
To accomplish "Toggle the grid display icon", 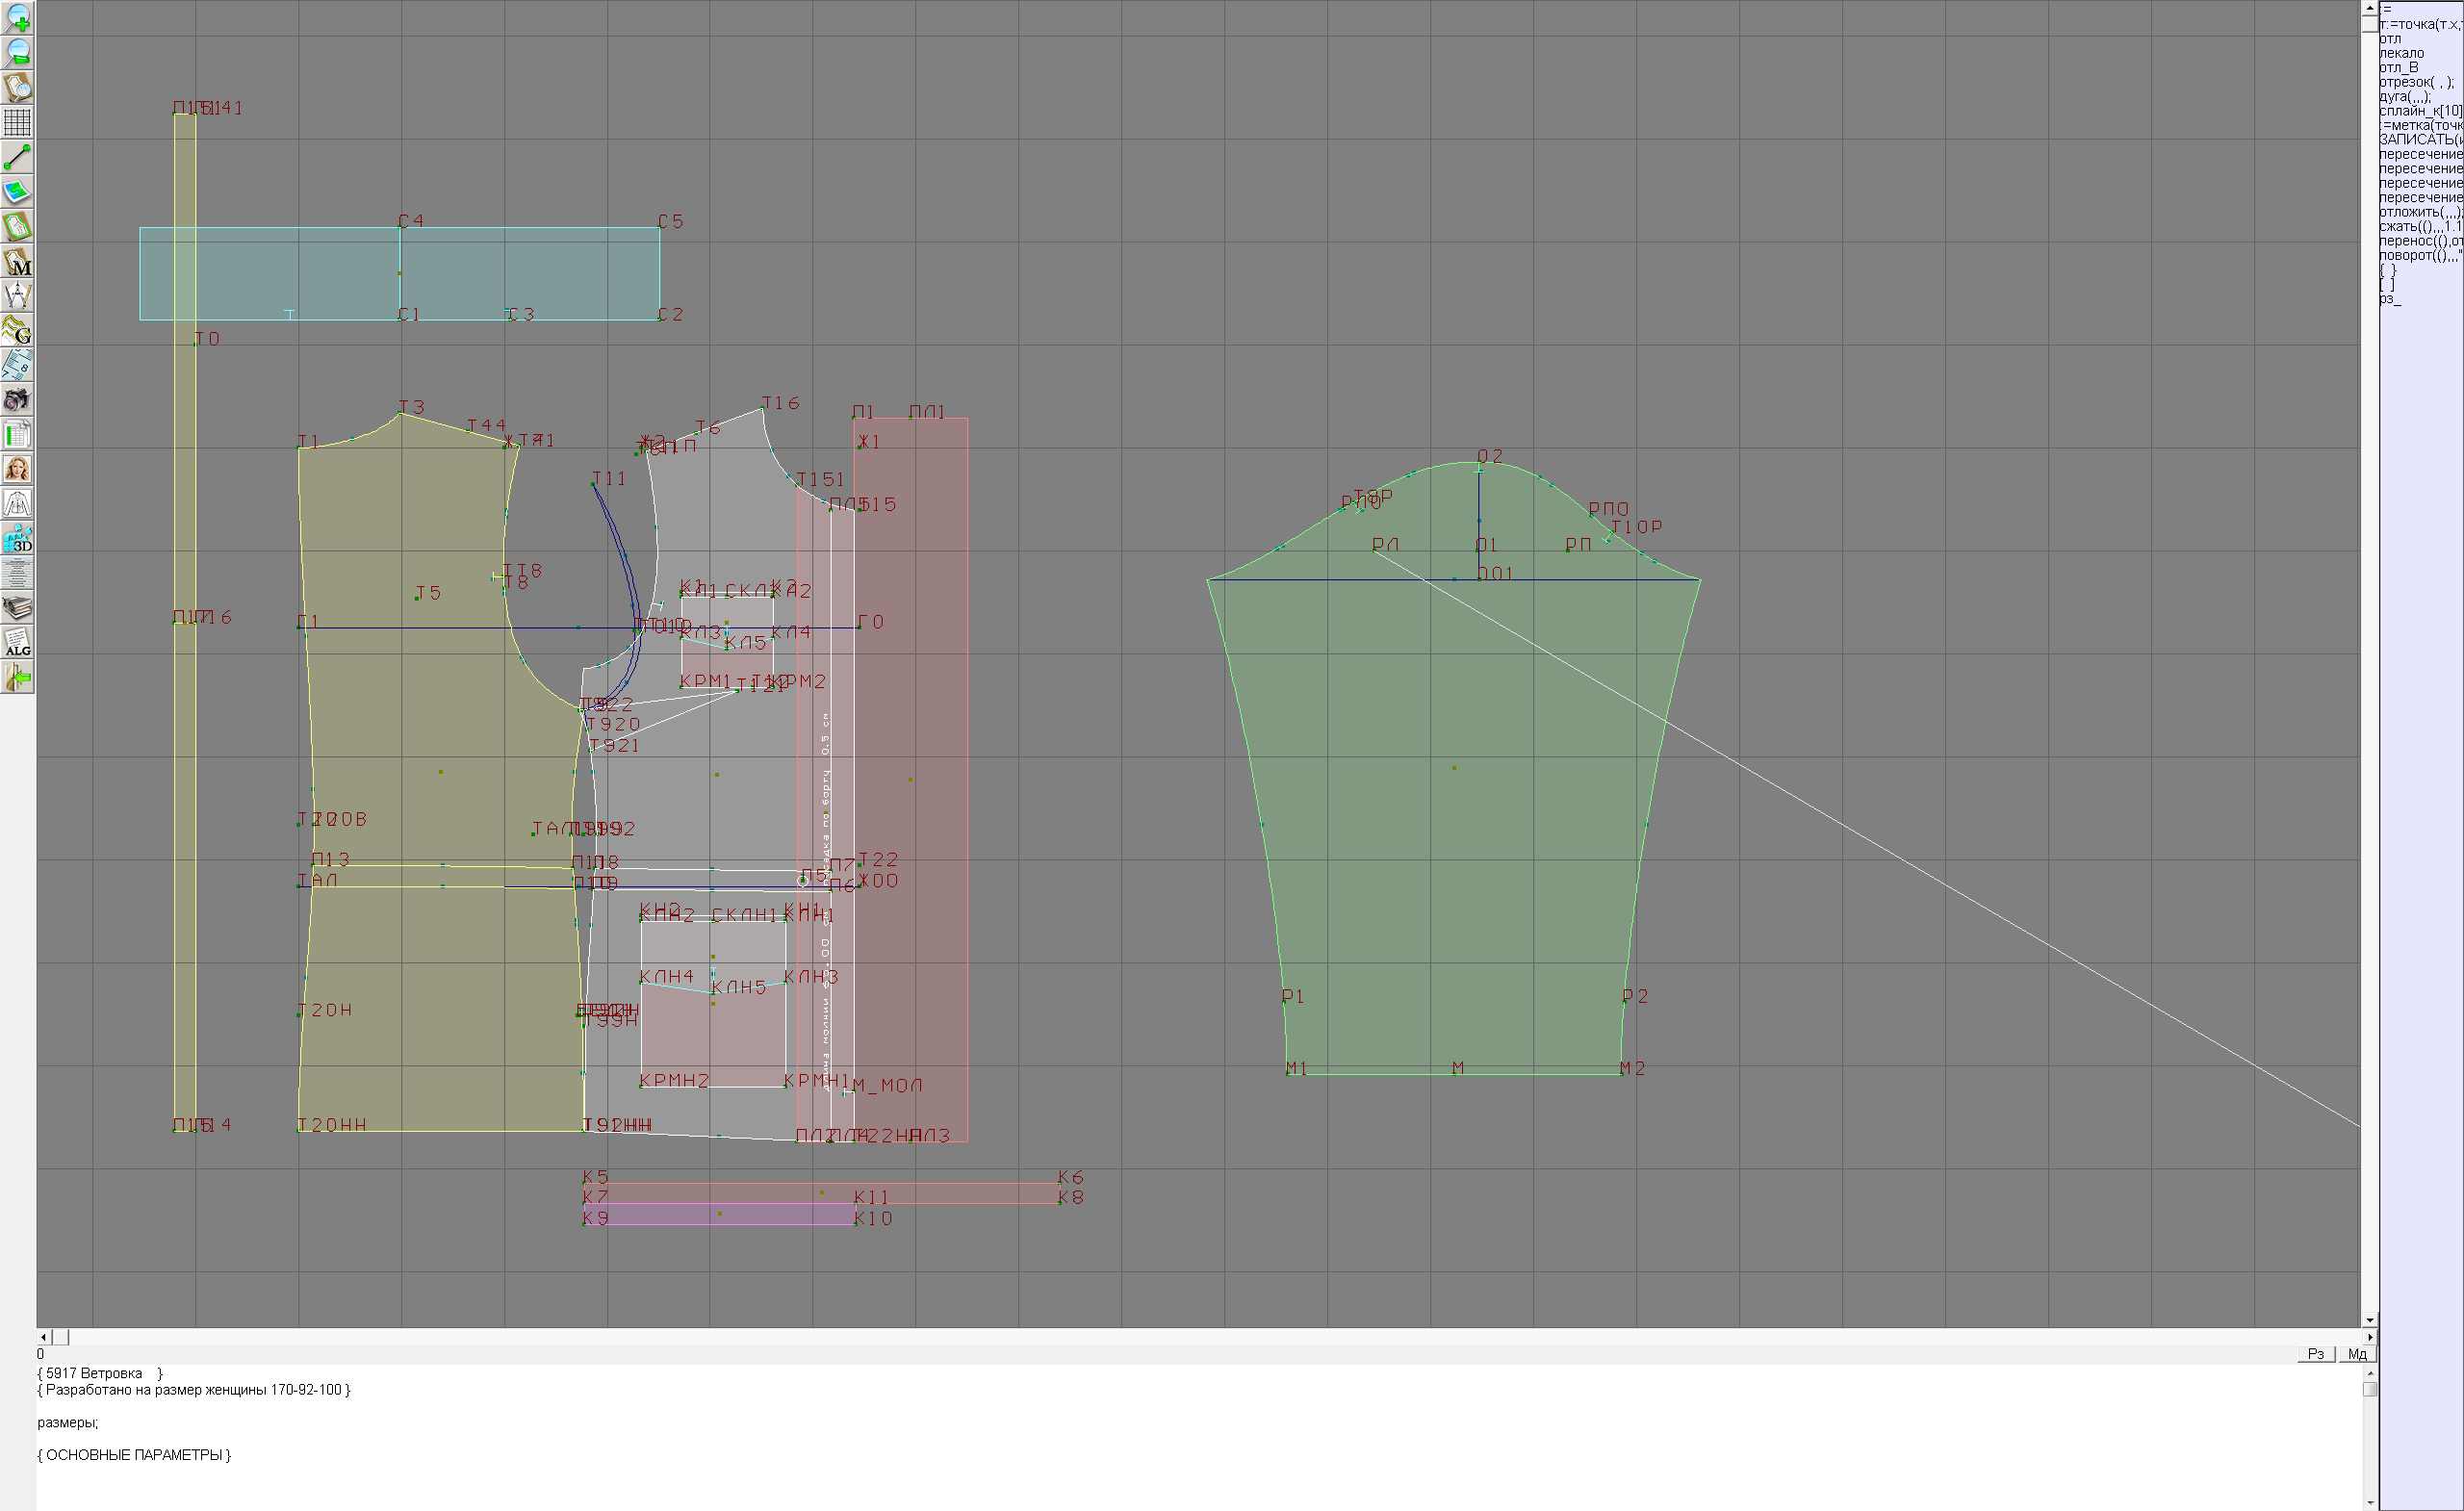I will 17,123.
